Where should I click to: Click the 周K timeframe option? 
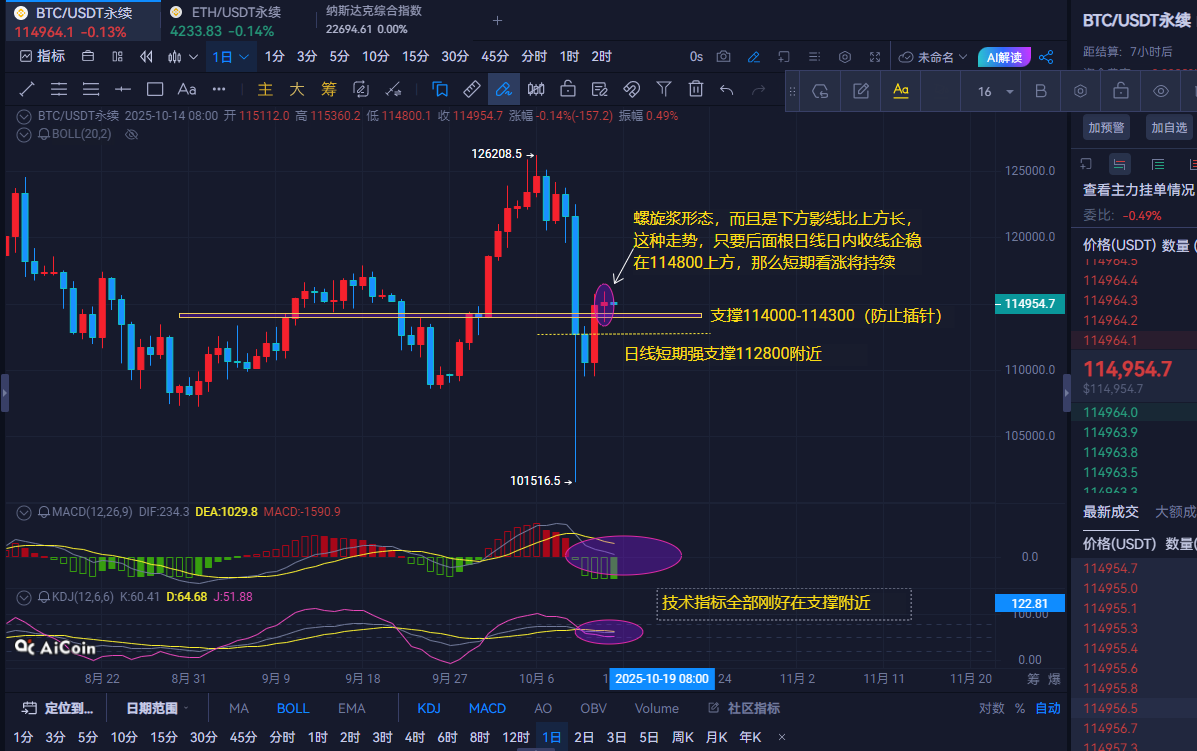[682, 737]
